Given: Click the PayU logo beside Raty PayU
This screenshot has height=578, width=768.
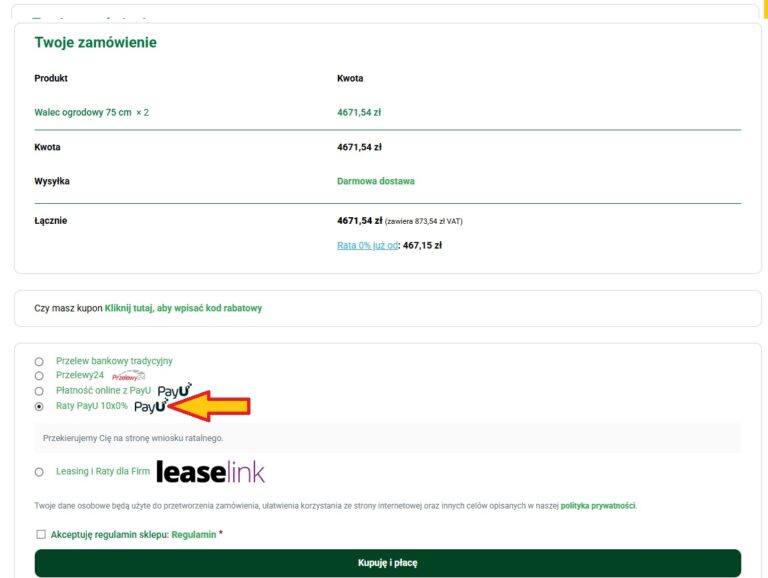Looking at the screenshot, I should 150,407.
